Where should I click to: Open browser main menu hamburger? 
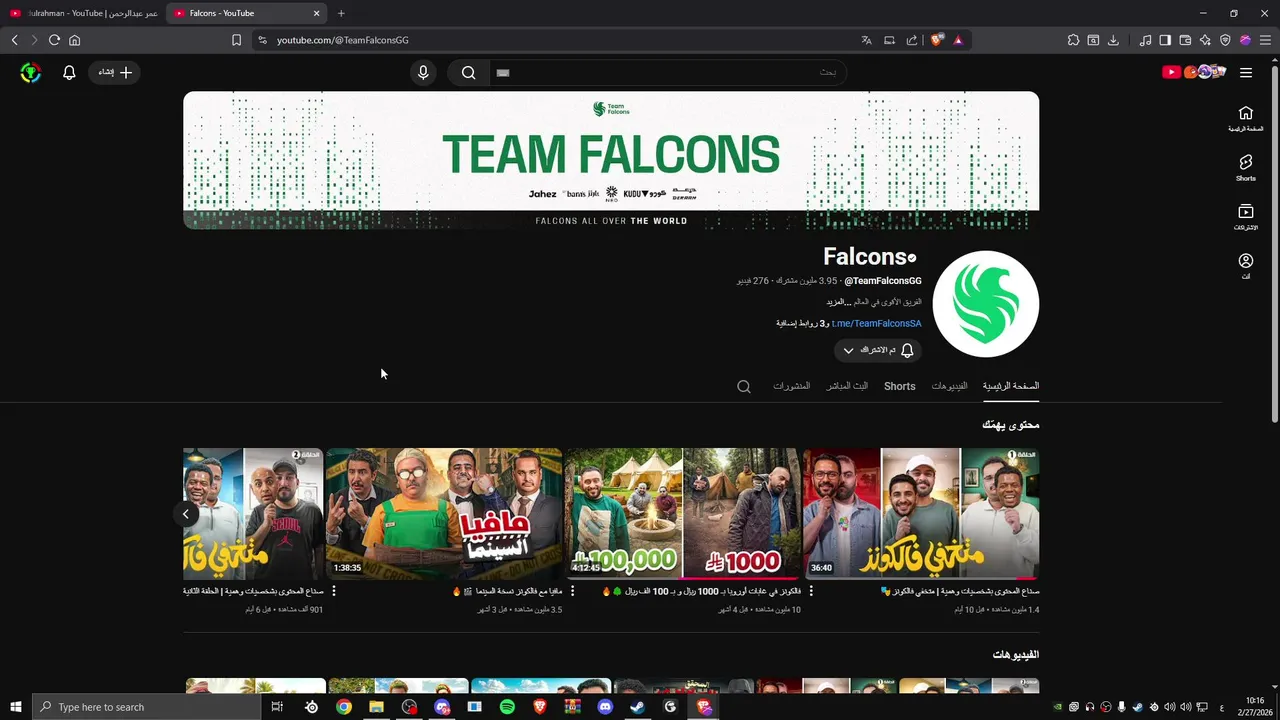point(1265,40)
